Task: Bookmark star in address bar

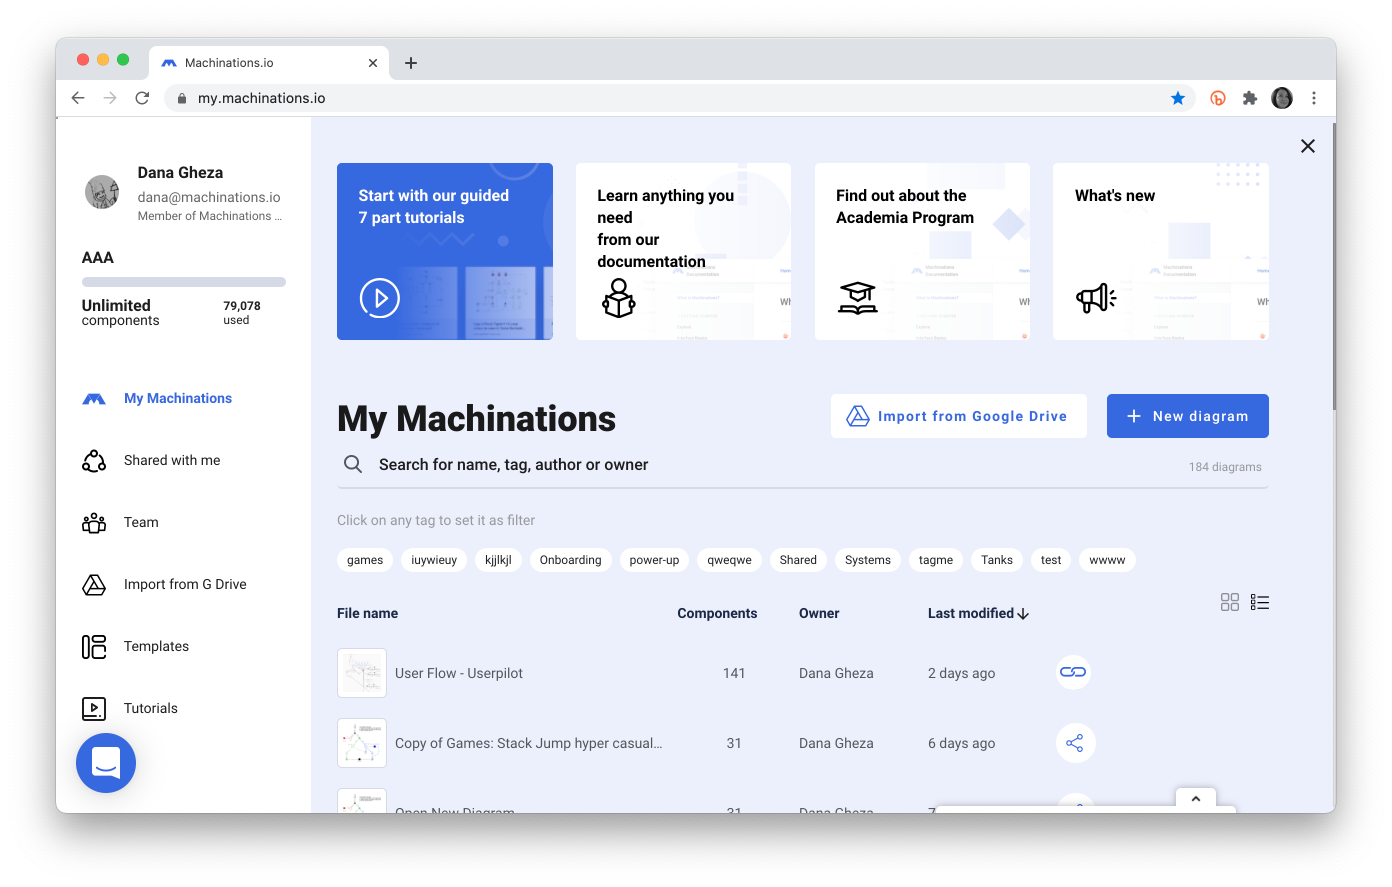Action: (1178, 98)
